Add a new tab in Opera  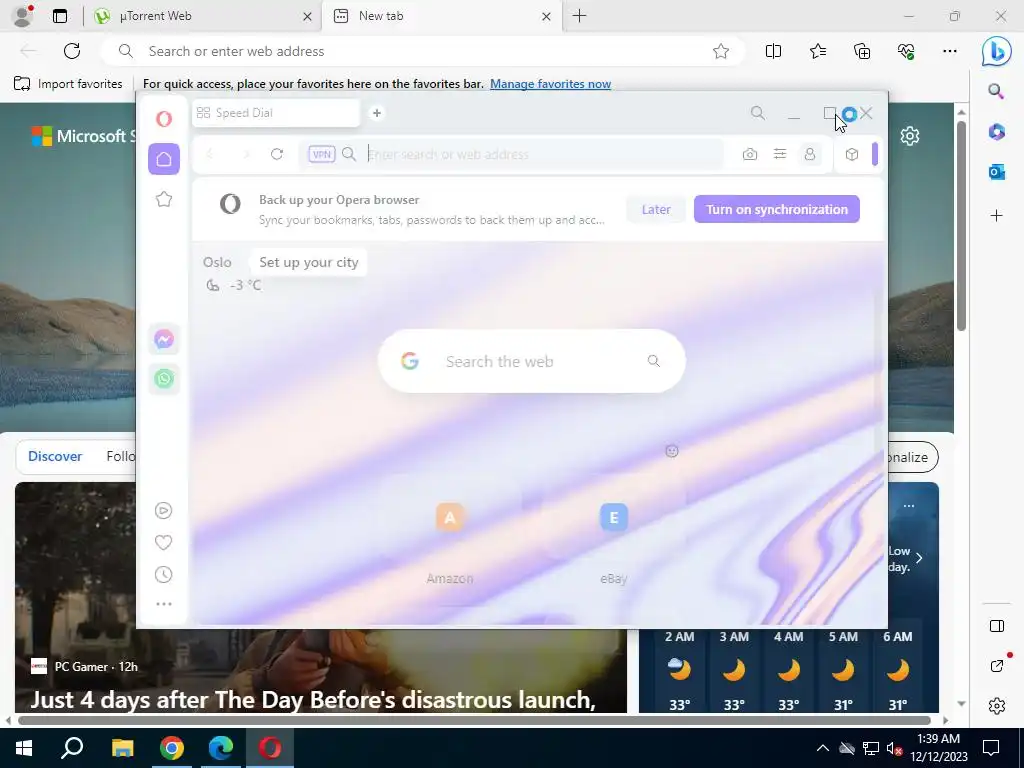tap(377, 113)
